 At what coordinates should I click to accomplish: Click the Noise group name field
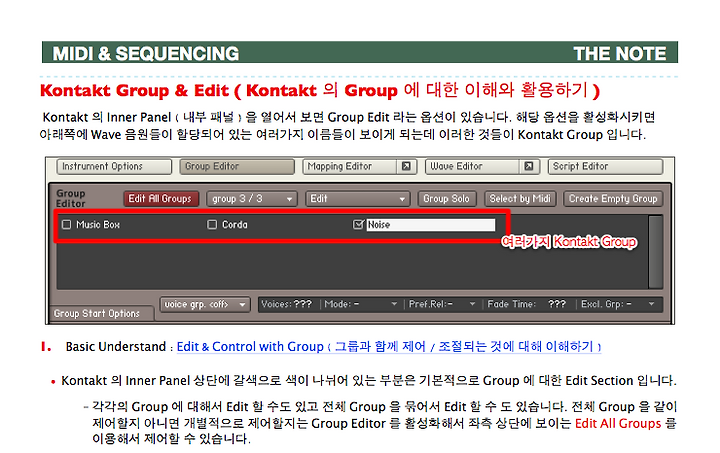point(431,225)
